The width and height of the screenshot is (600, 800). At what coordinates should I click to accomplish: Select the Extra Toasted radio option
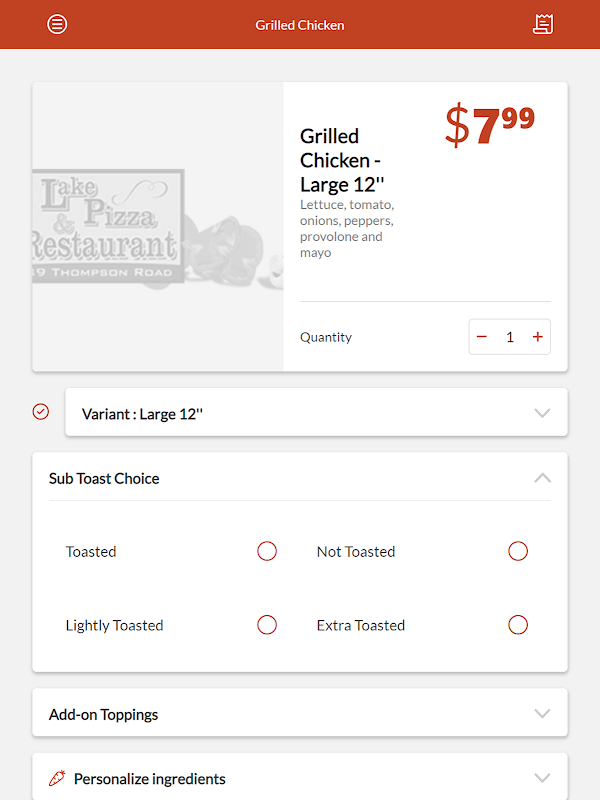518,625
